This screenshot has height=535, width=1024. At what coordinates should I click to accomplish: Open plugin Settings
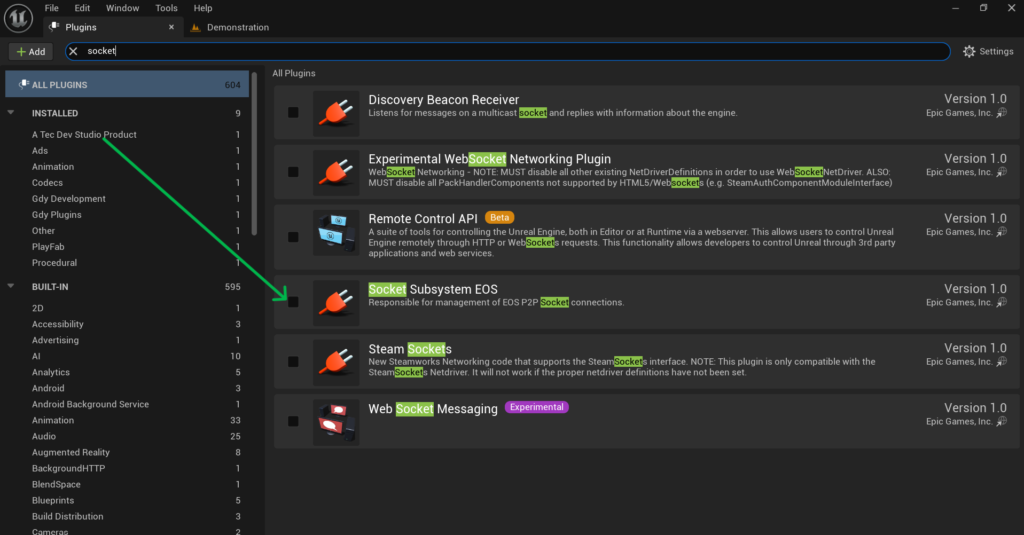(x=989, y=52)
